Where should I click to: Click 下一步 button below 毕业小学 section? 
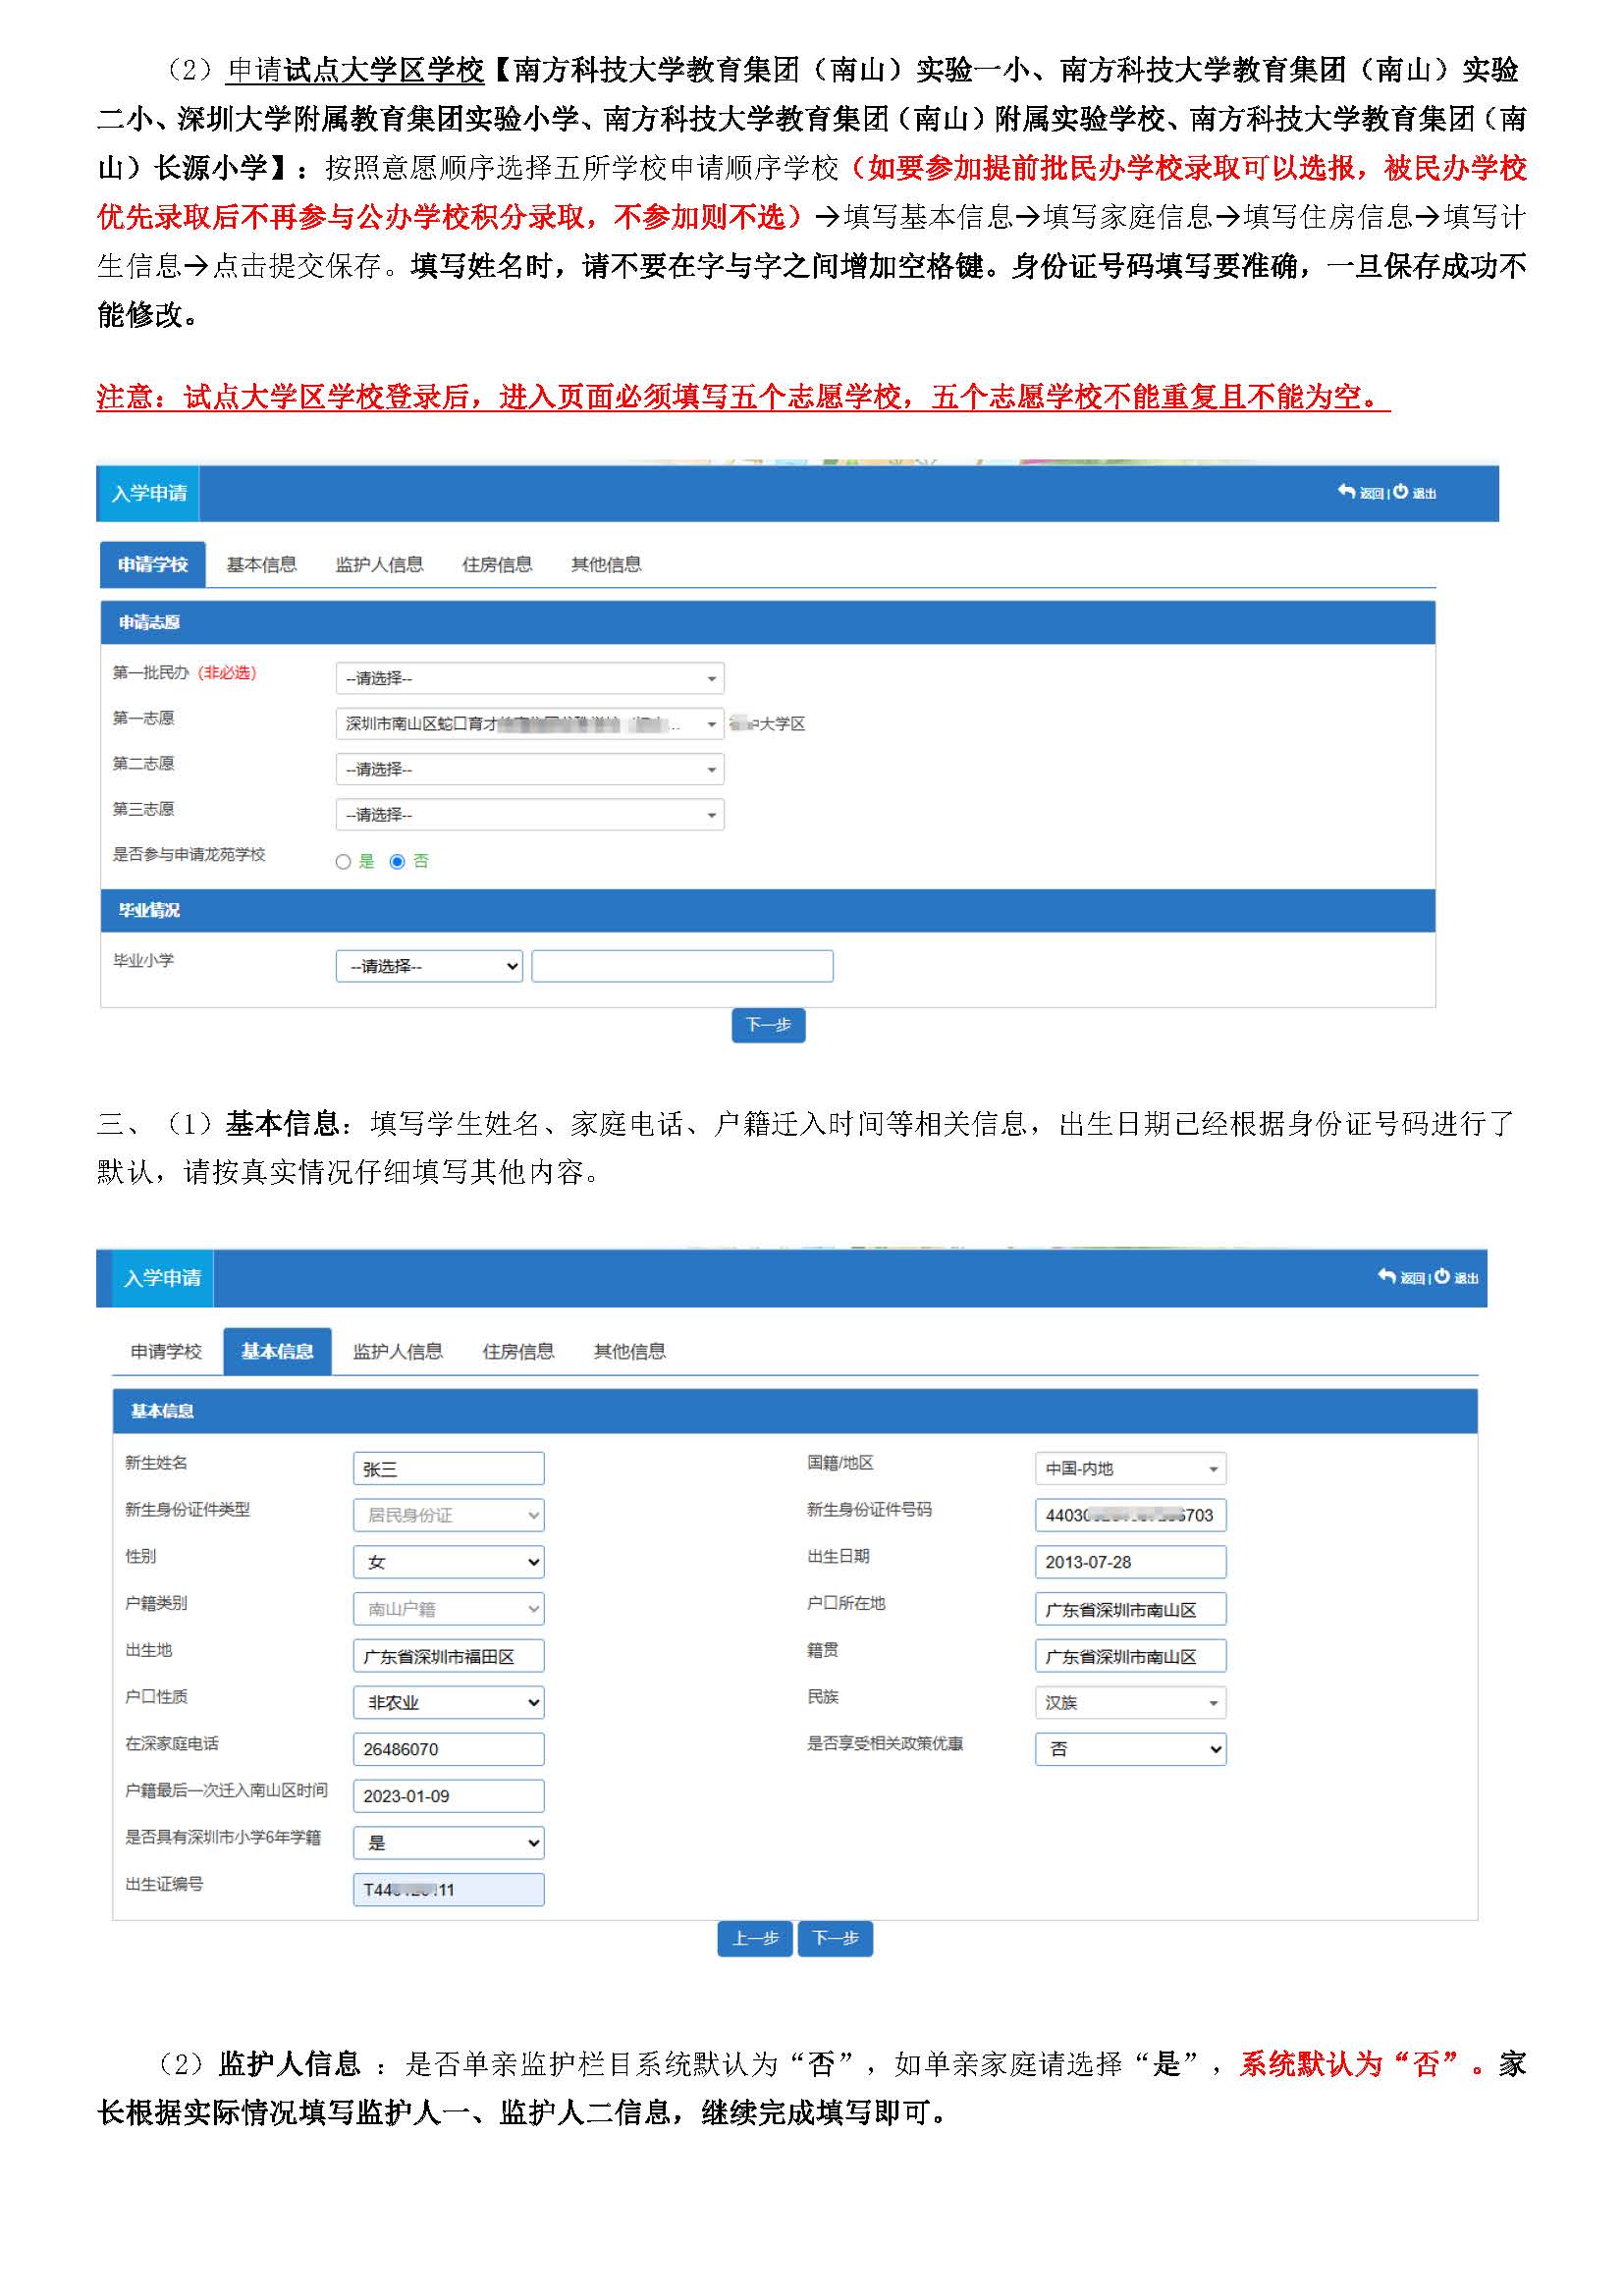768,1025
